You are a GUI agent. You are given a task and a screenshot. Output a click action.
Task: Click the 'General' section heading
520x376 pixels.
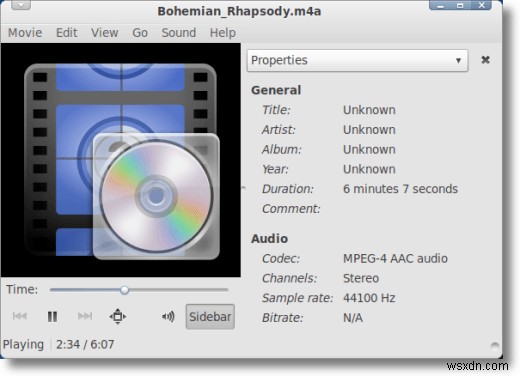click(276, 90)
